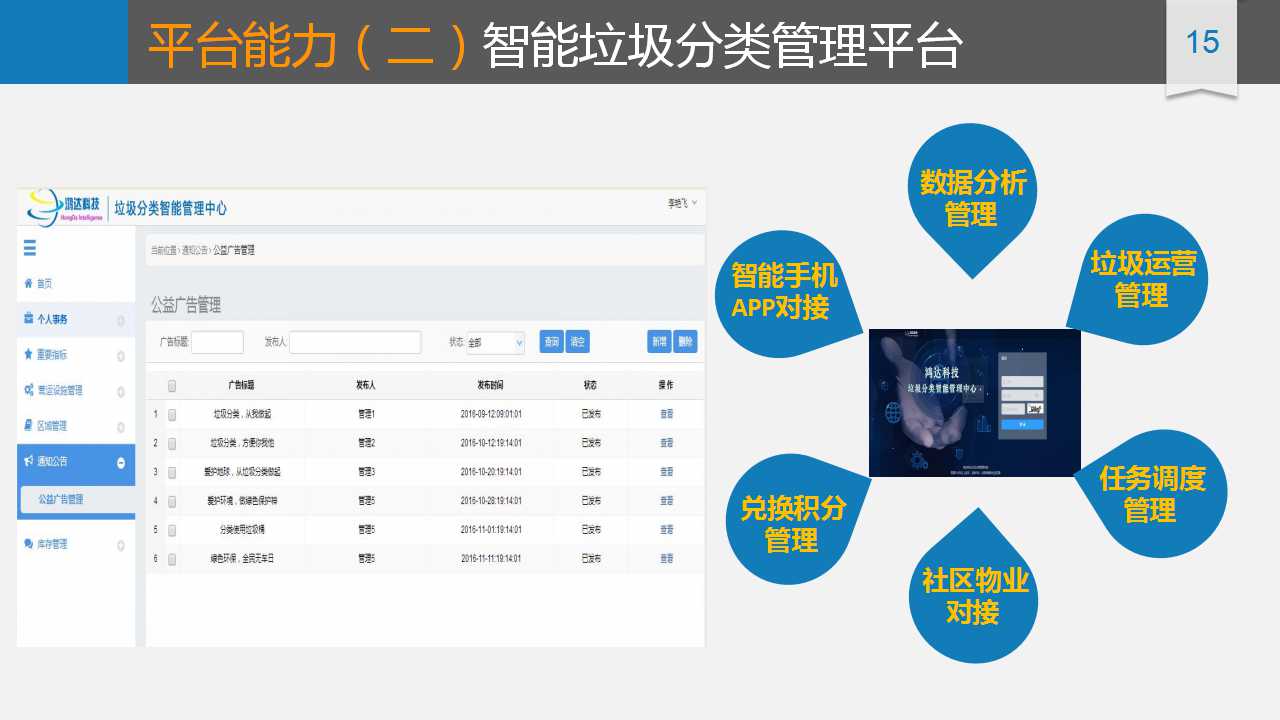Click the 查询 search button

tap(551, 342)
